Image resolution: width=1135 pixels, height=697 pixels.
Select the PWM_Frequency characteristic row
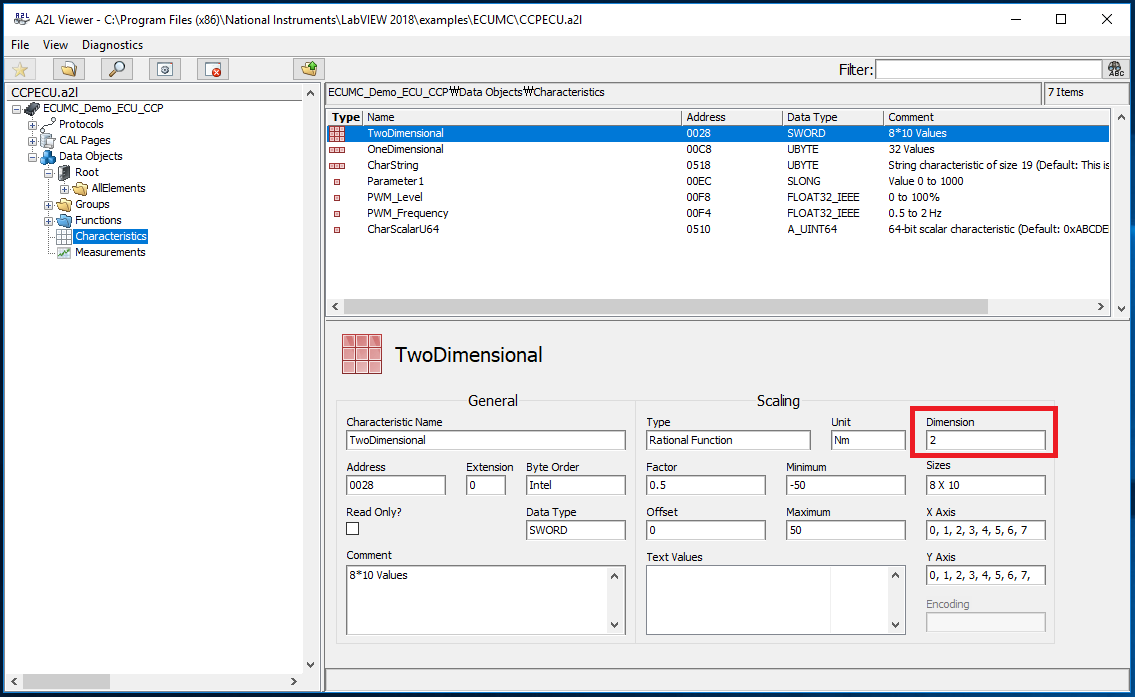pos(407,213)
